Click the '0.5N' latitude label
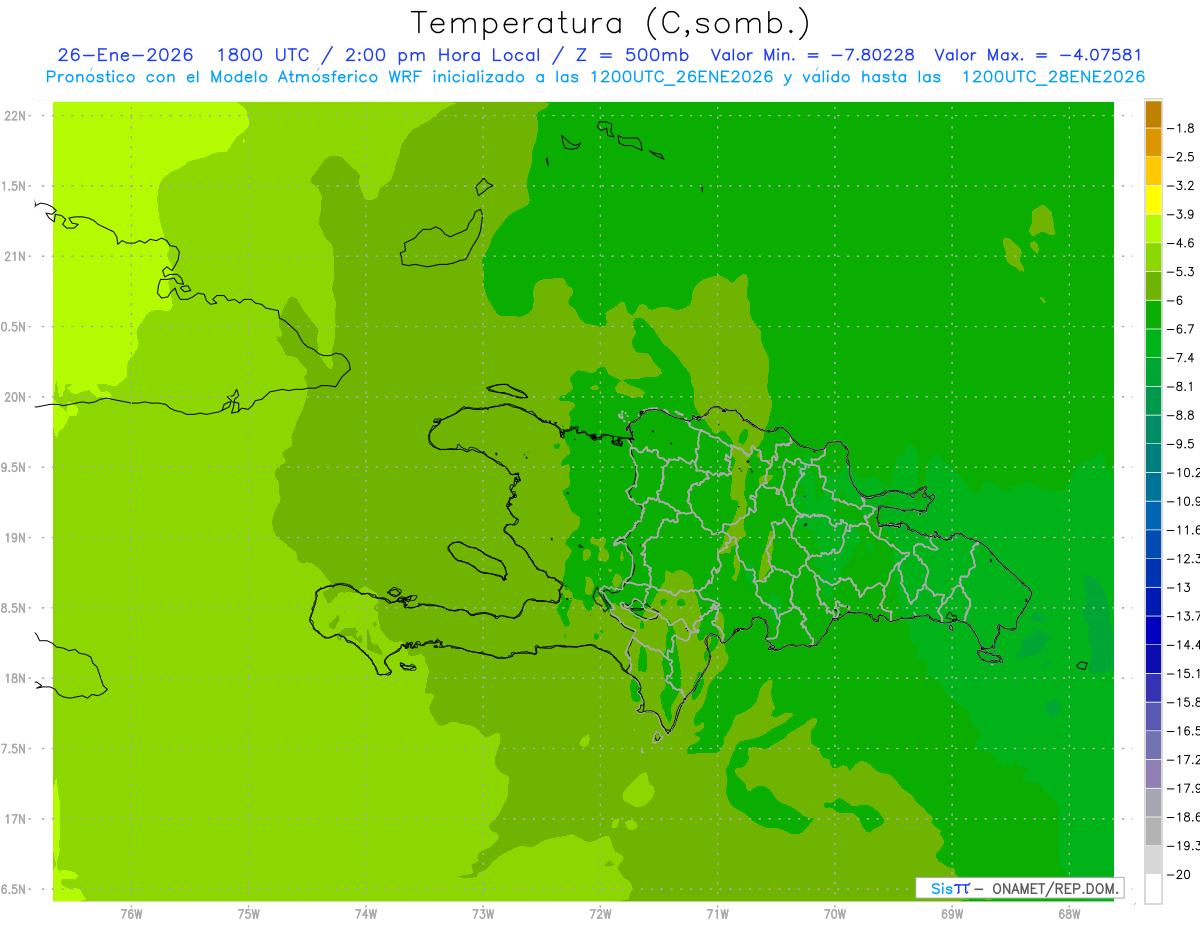The height and width of the screenshot is (927, 1200). click(15, 327)
